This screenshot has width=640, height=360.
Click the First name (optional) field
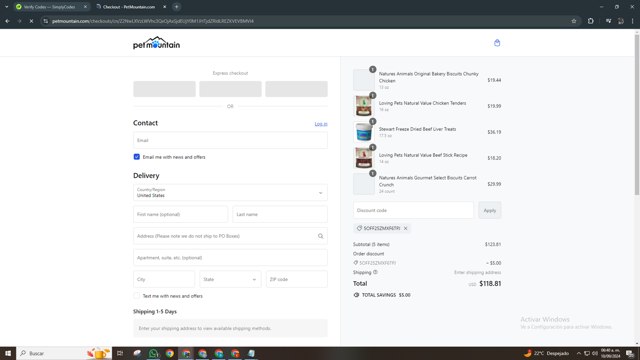[x=180, y=214]
